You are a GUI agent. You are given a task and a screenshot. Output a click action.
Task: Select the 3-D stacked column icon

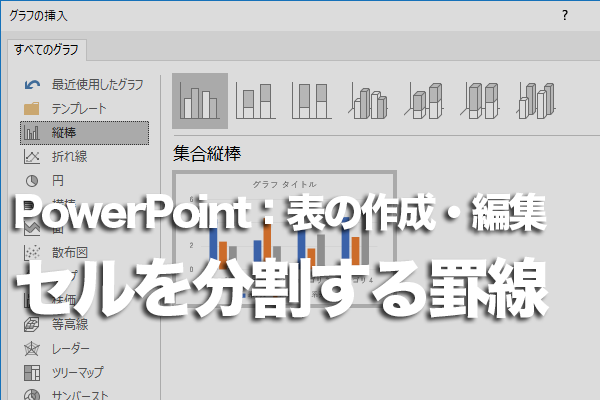[424, 101]
